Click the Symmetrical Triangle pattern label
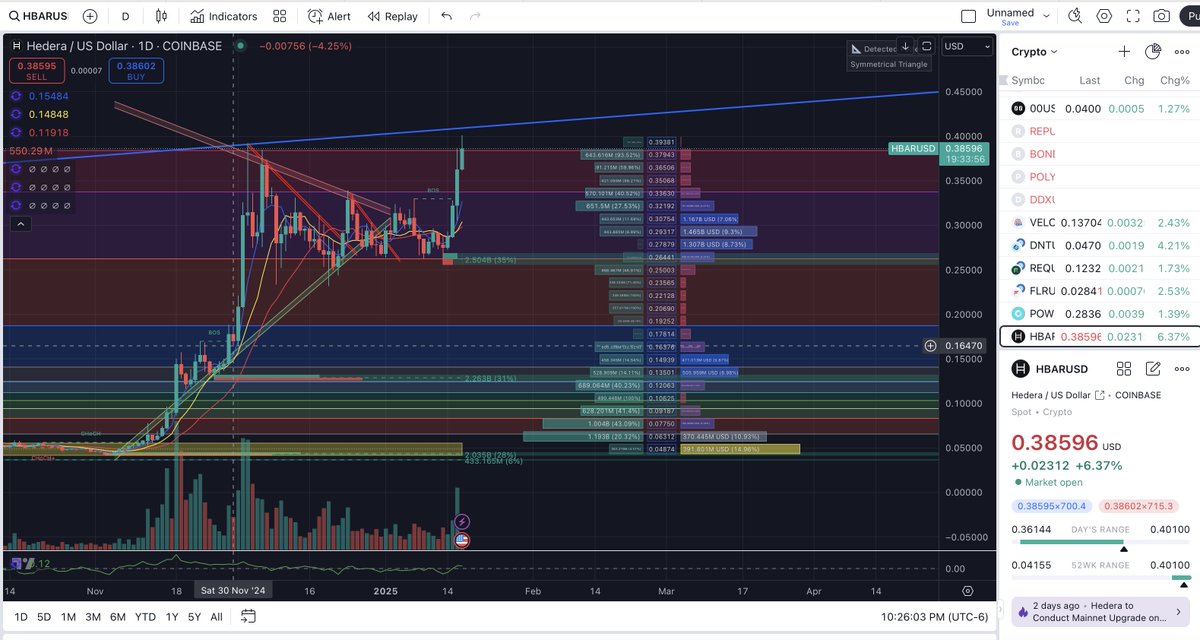Screen dimensions: 1200x640 (x=889, y=64)
